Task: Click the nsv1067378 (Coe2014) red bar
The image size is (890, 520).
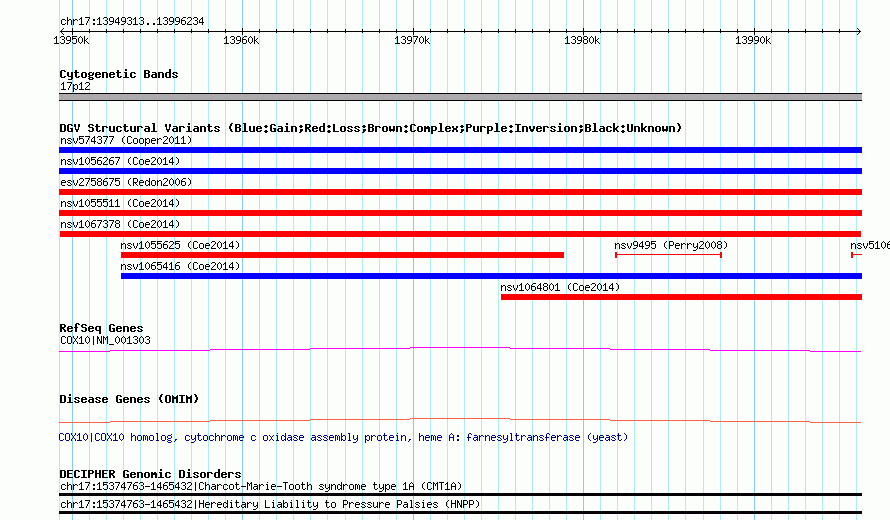Action: coord(460,234)
